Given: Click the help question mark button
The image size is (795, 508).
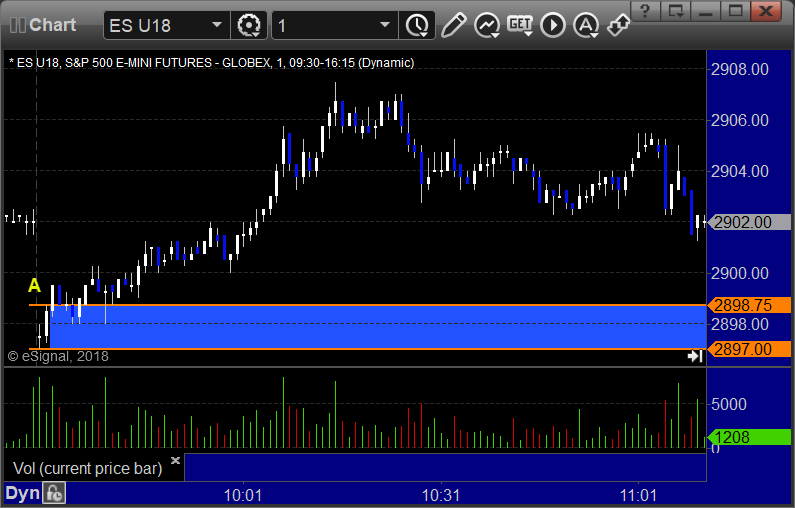Looking at the screenshot, I should tap(645, 11).
